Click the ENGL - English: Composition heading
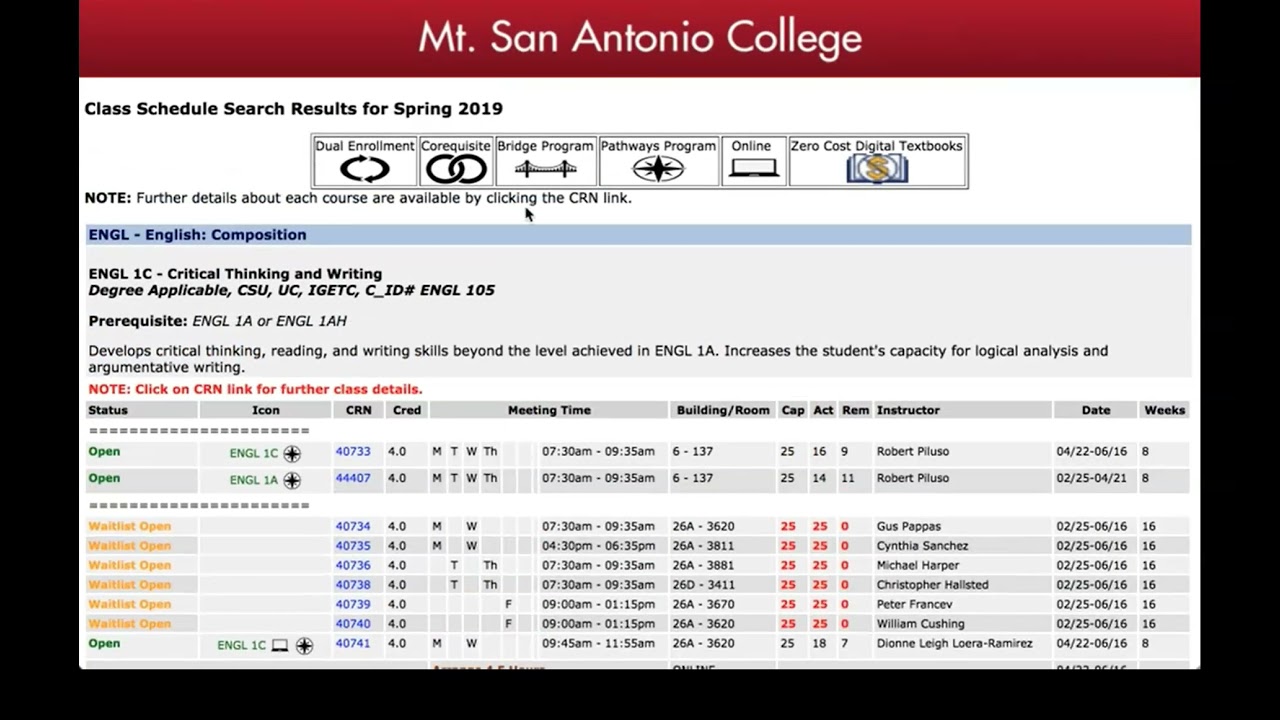 [197, 235]
